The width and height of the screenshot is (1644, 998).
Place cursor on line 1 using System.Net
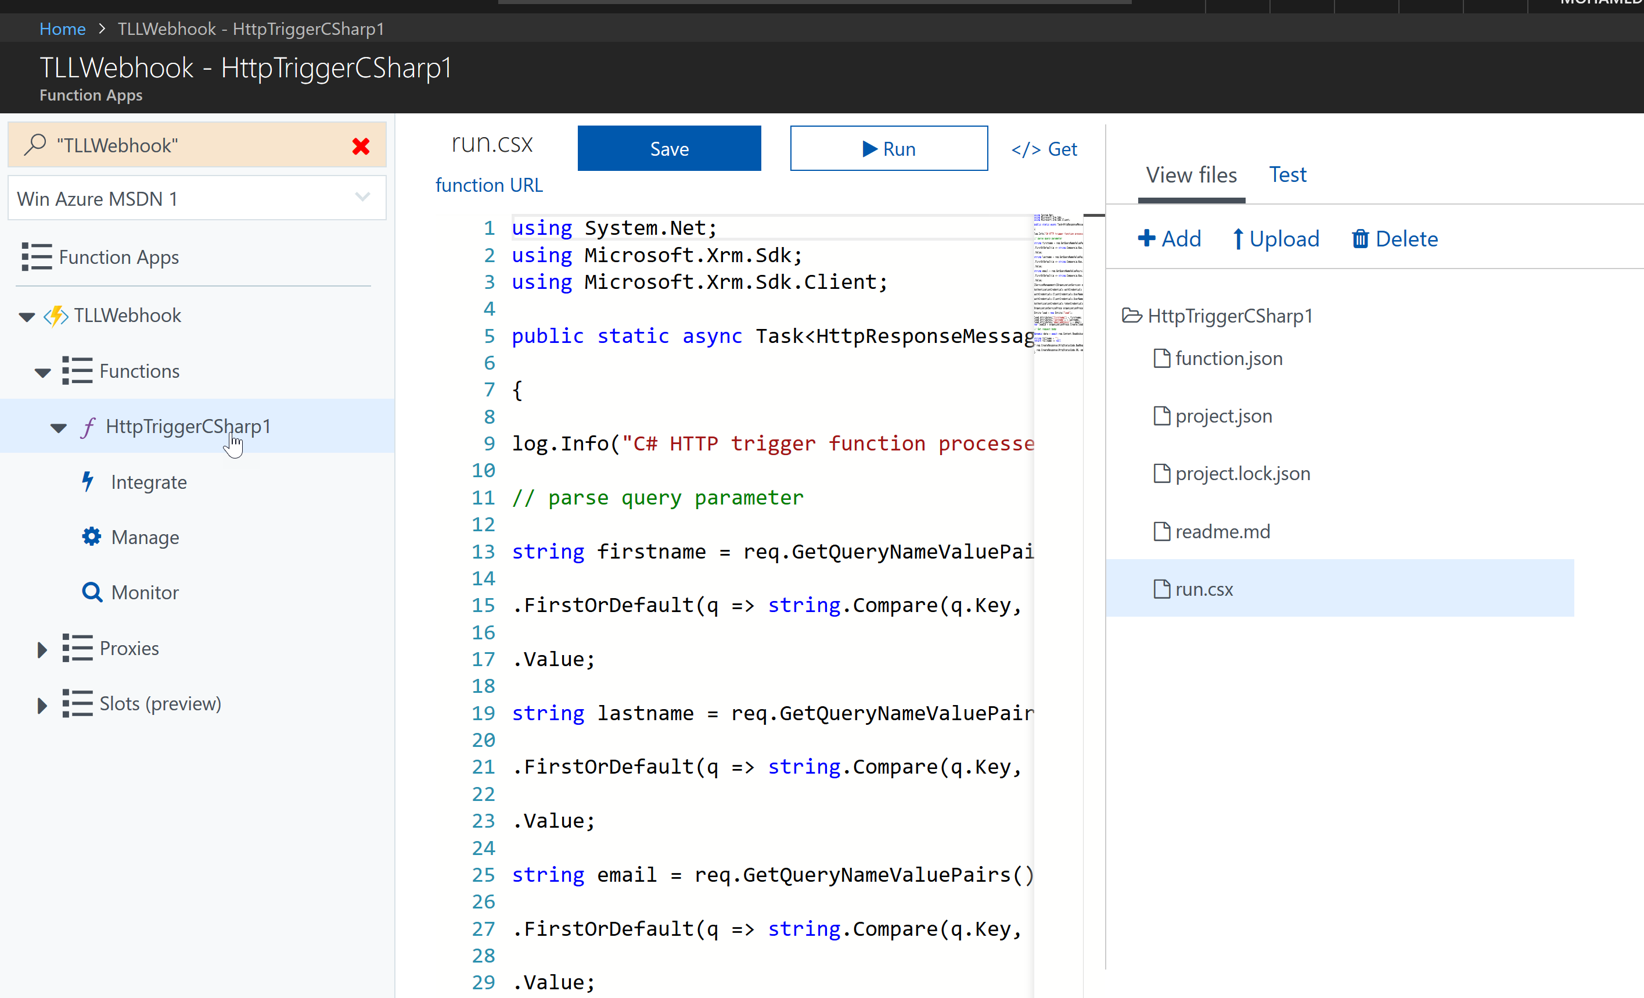coord(614,228)
